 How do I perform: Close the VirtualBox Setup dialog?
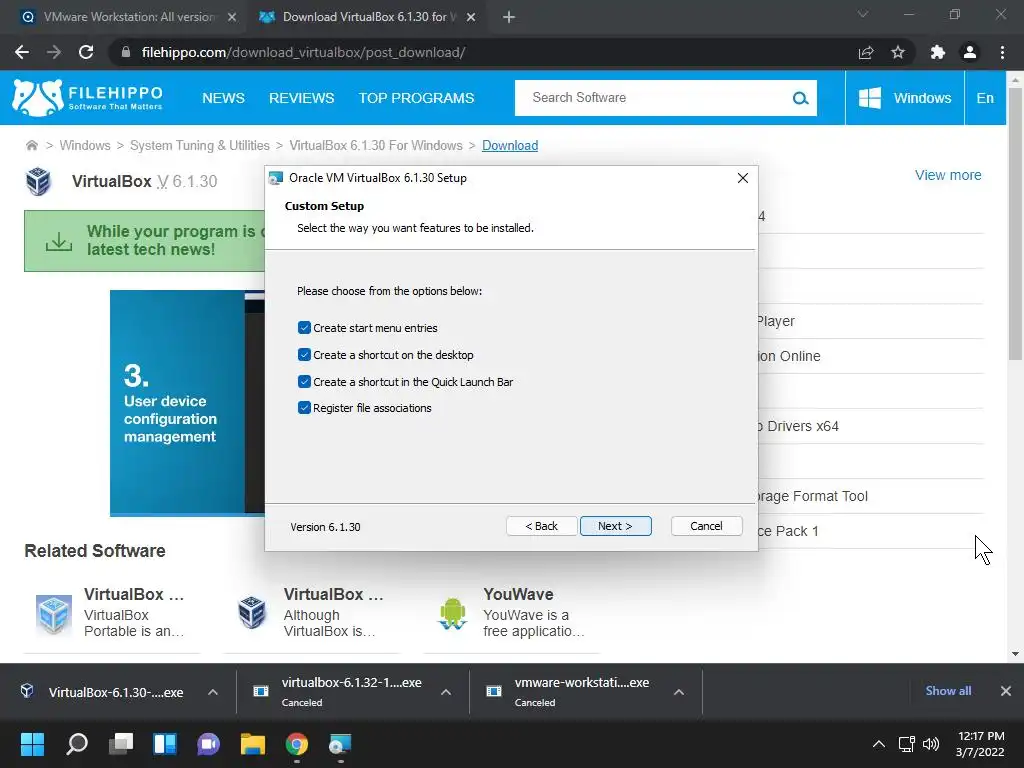click(743, 178)
